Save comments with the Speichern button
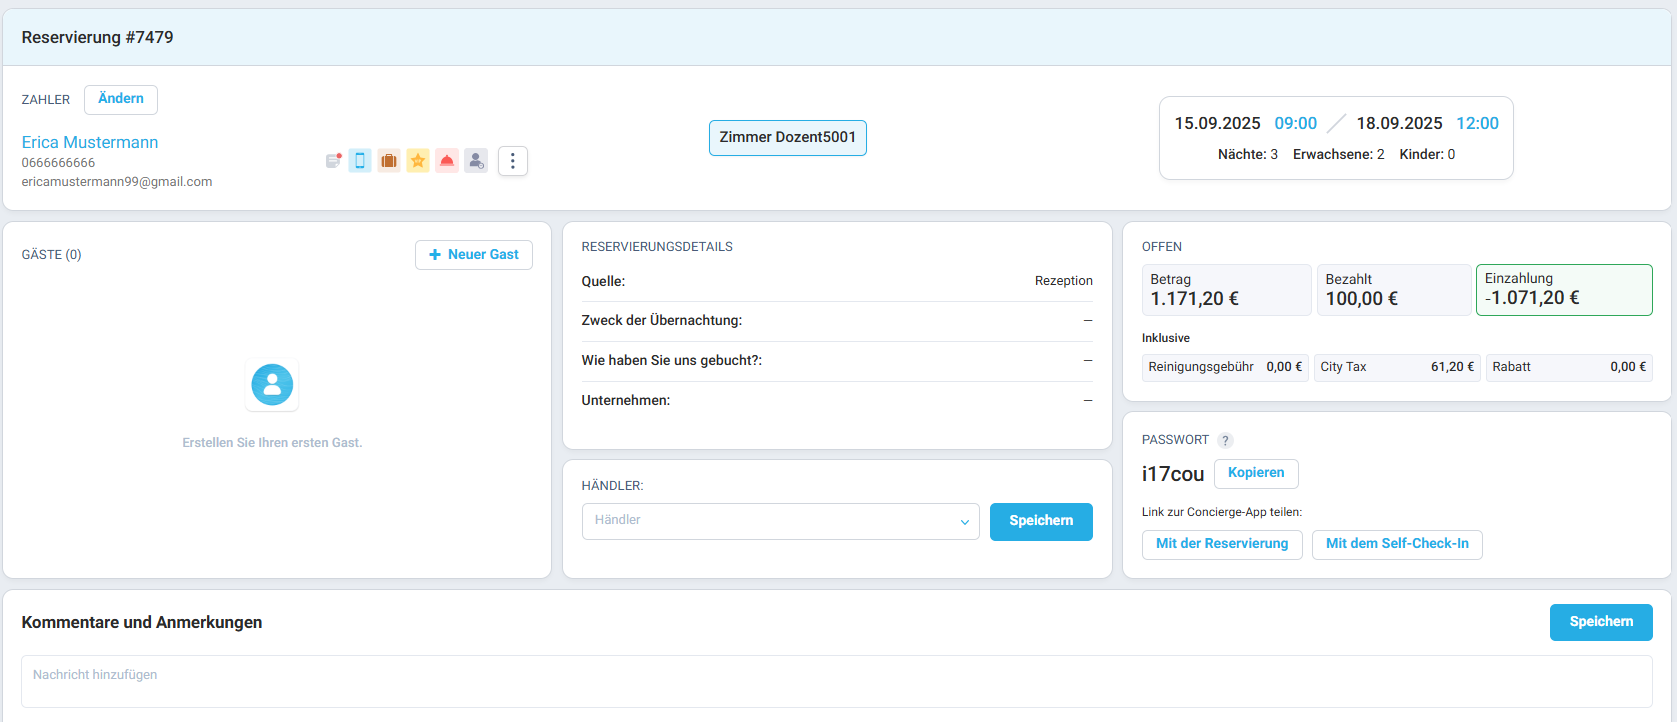 point(1600,622)
